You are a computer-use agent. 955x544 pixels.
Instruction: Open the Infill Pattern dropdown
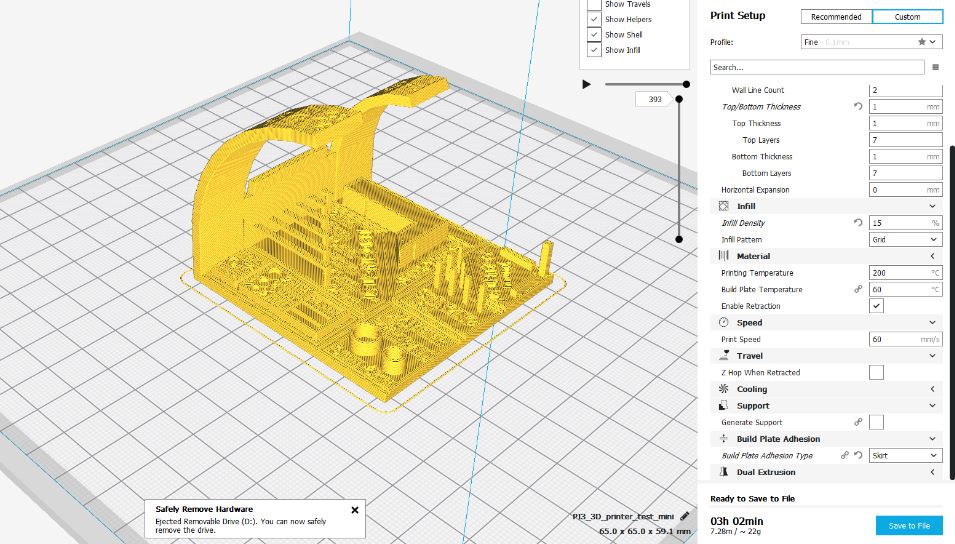[906, 239]
